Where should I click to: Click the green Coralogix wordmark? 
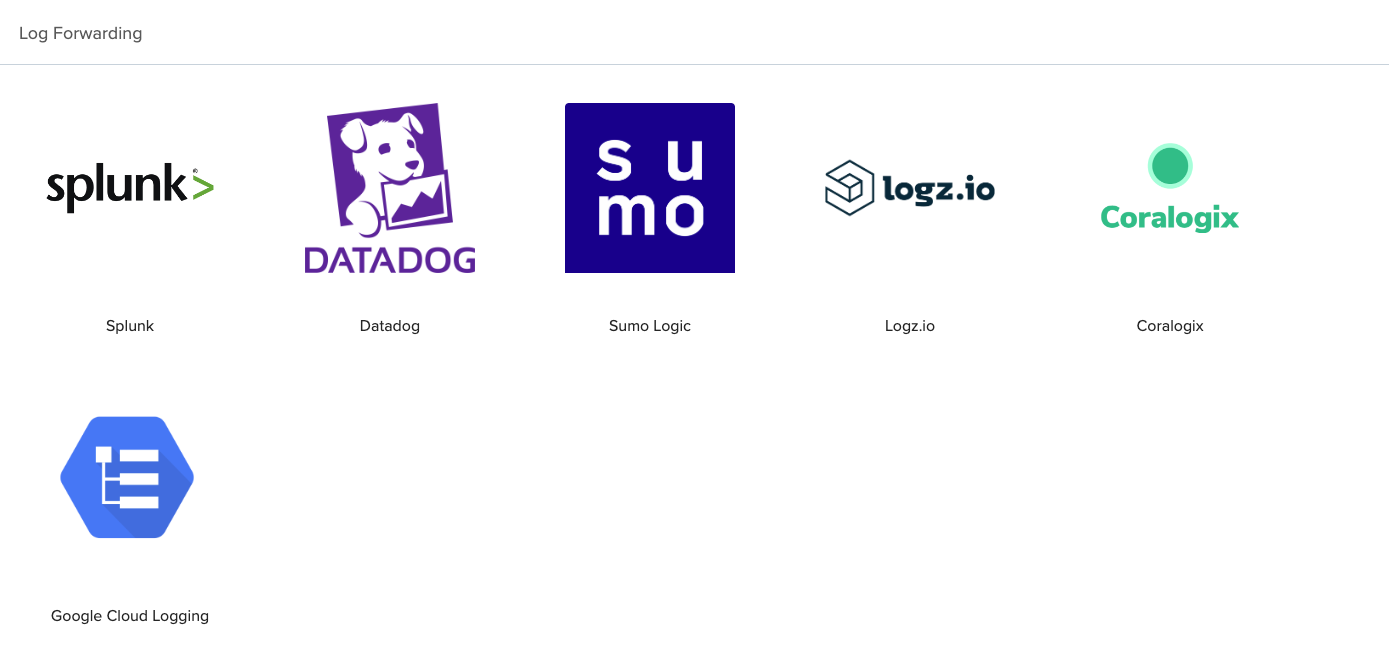click(x=1170, y=218)
